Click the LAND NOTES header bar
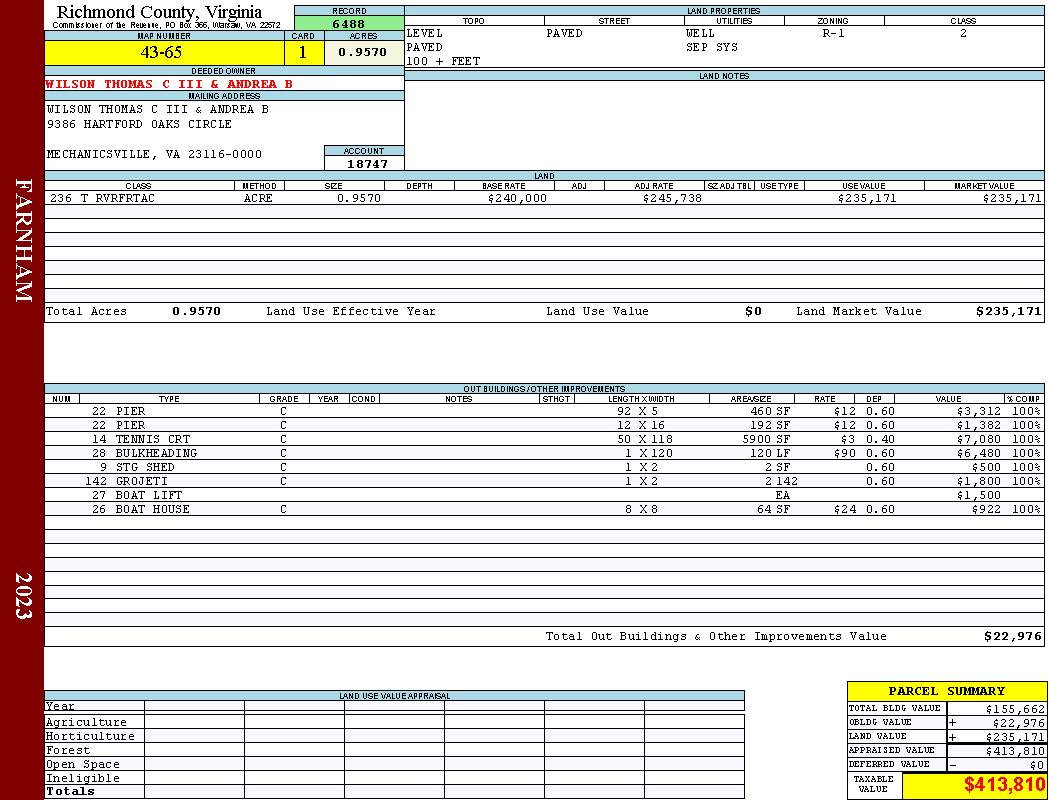This screenshot has width=1050, height=800. tap(724, 76)
